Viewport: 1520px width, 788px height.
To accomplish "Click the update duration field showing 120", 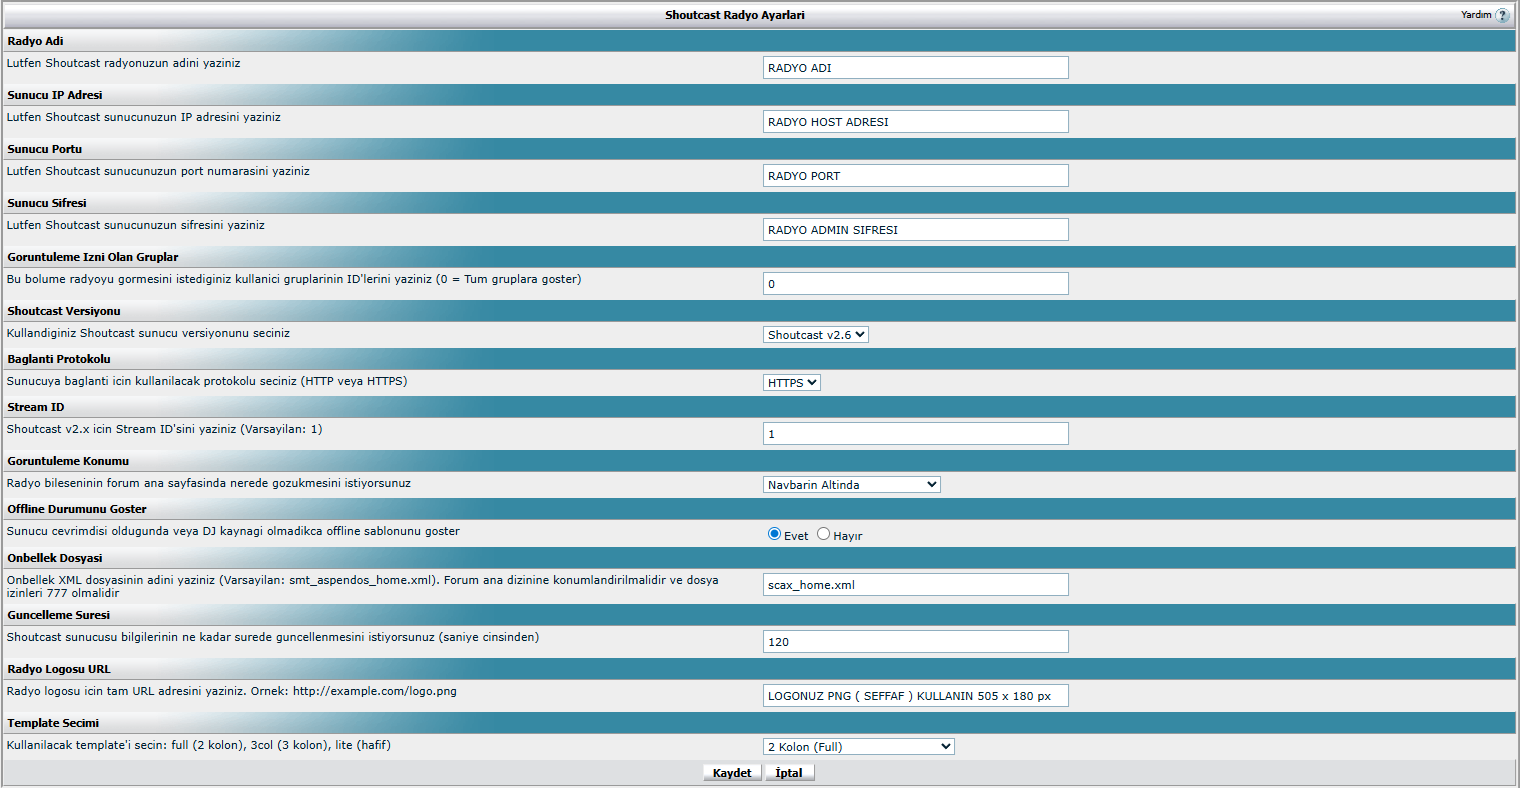I will pos(915,642).
